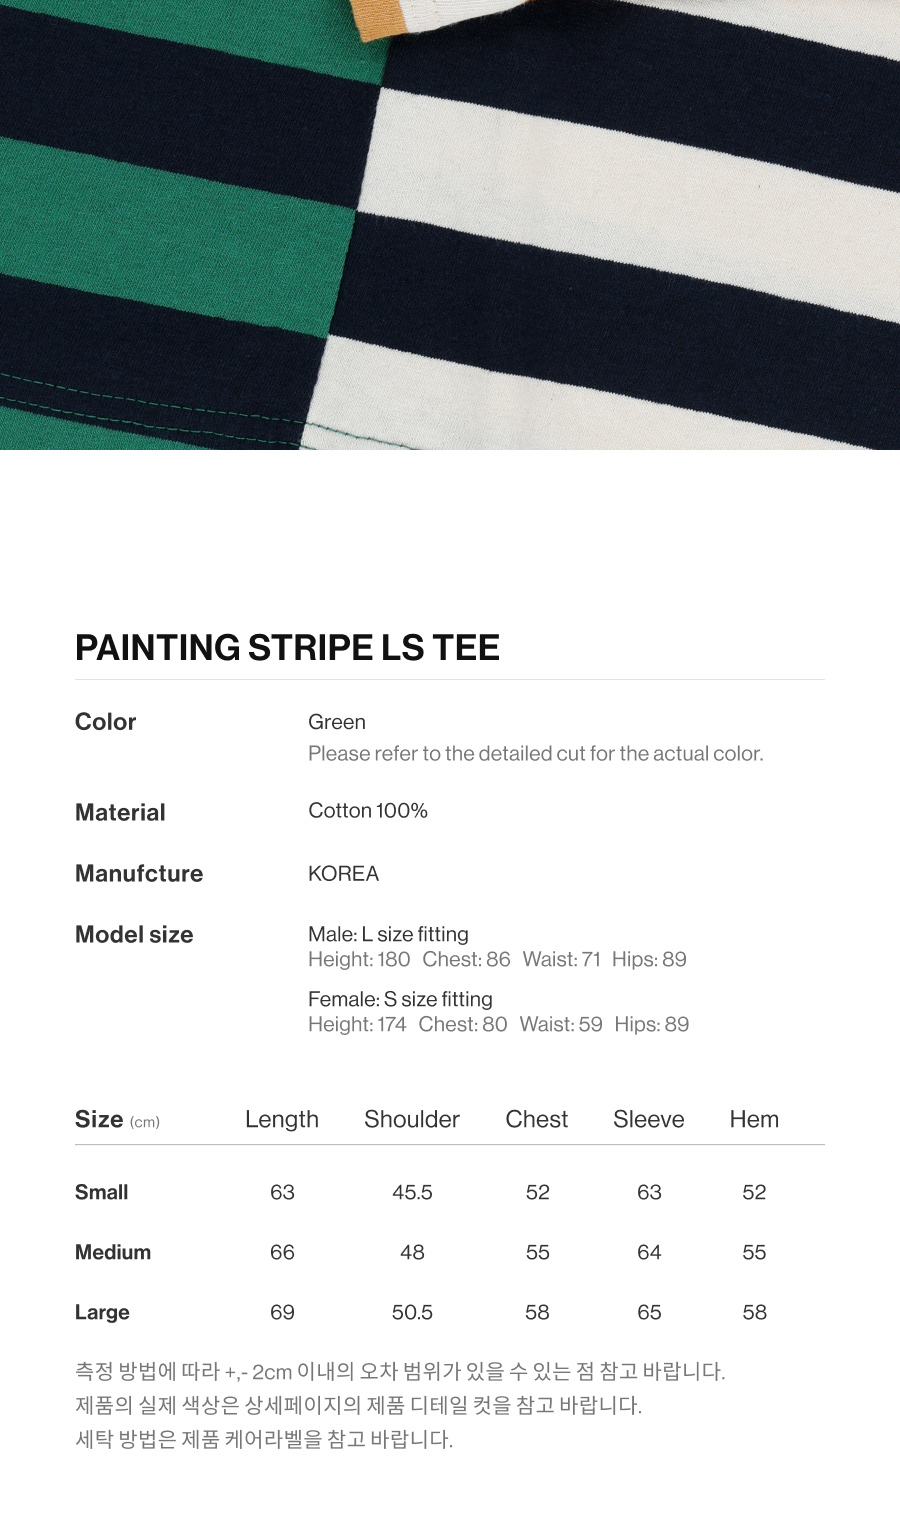Click the Shoulder column header

click(x=412, y=1120)
